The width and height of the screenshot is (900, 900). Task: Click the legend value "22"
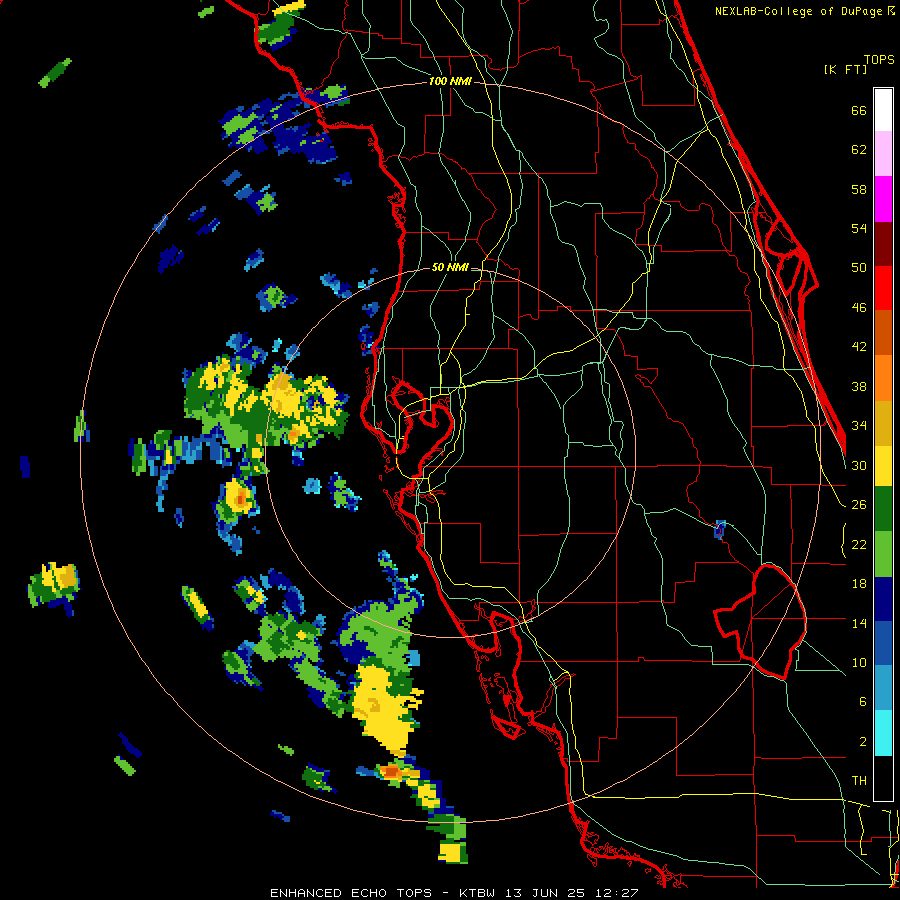(859, 545)
